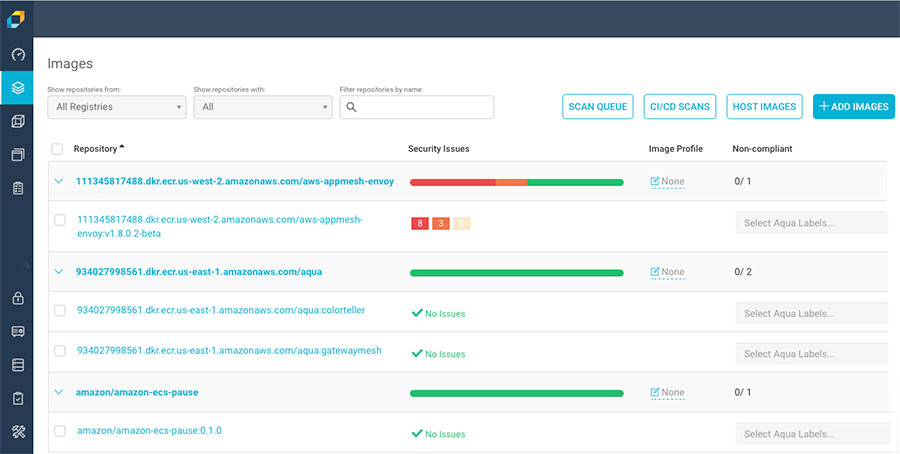Toggle the select-all repositories checkbox

click(x=57, y=149)
